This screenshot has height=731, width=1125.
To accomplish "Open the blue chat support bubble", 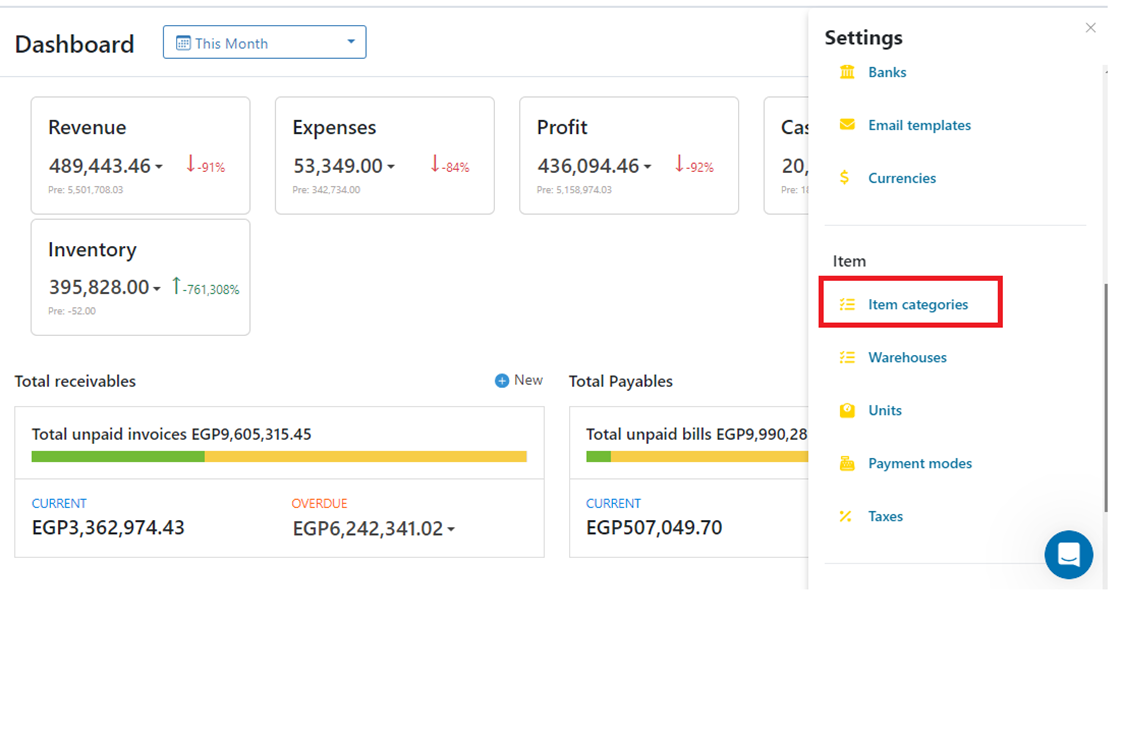I will point(1068,554).
